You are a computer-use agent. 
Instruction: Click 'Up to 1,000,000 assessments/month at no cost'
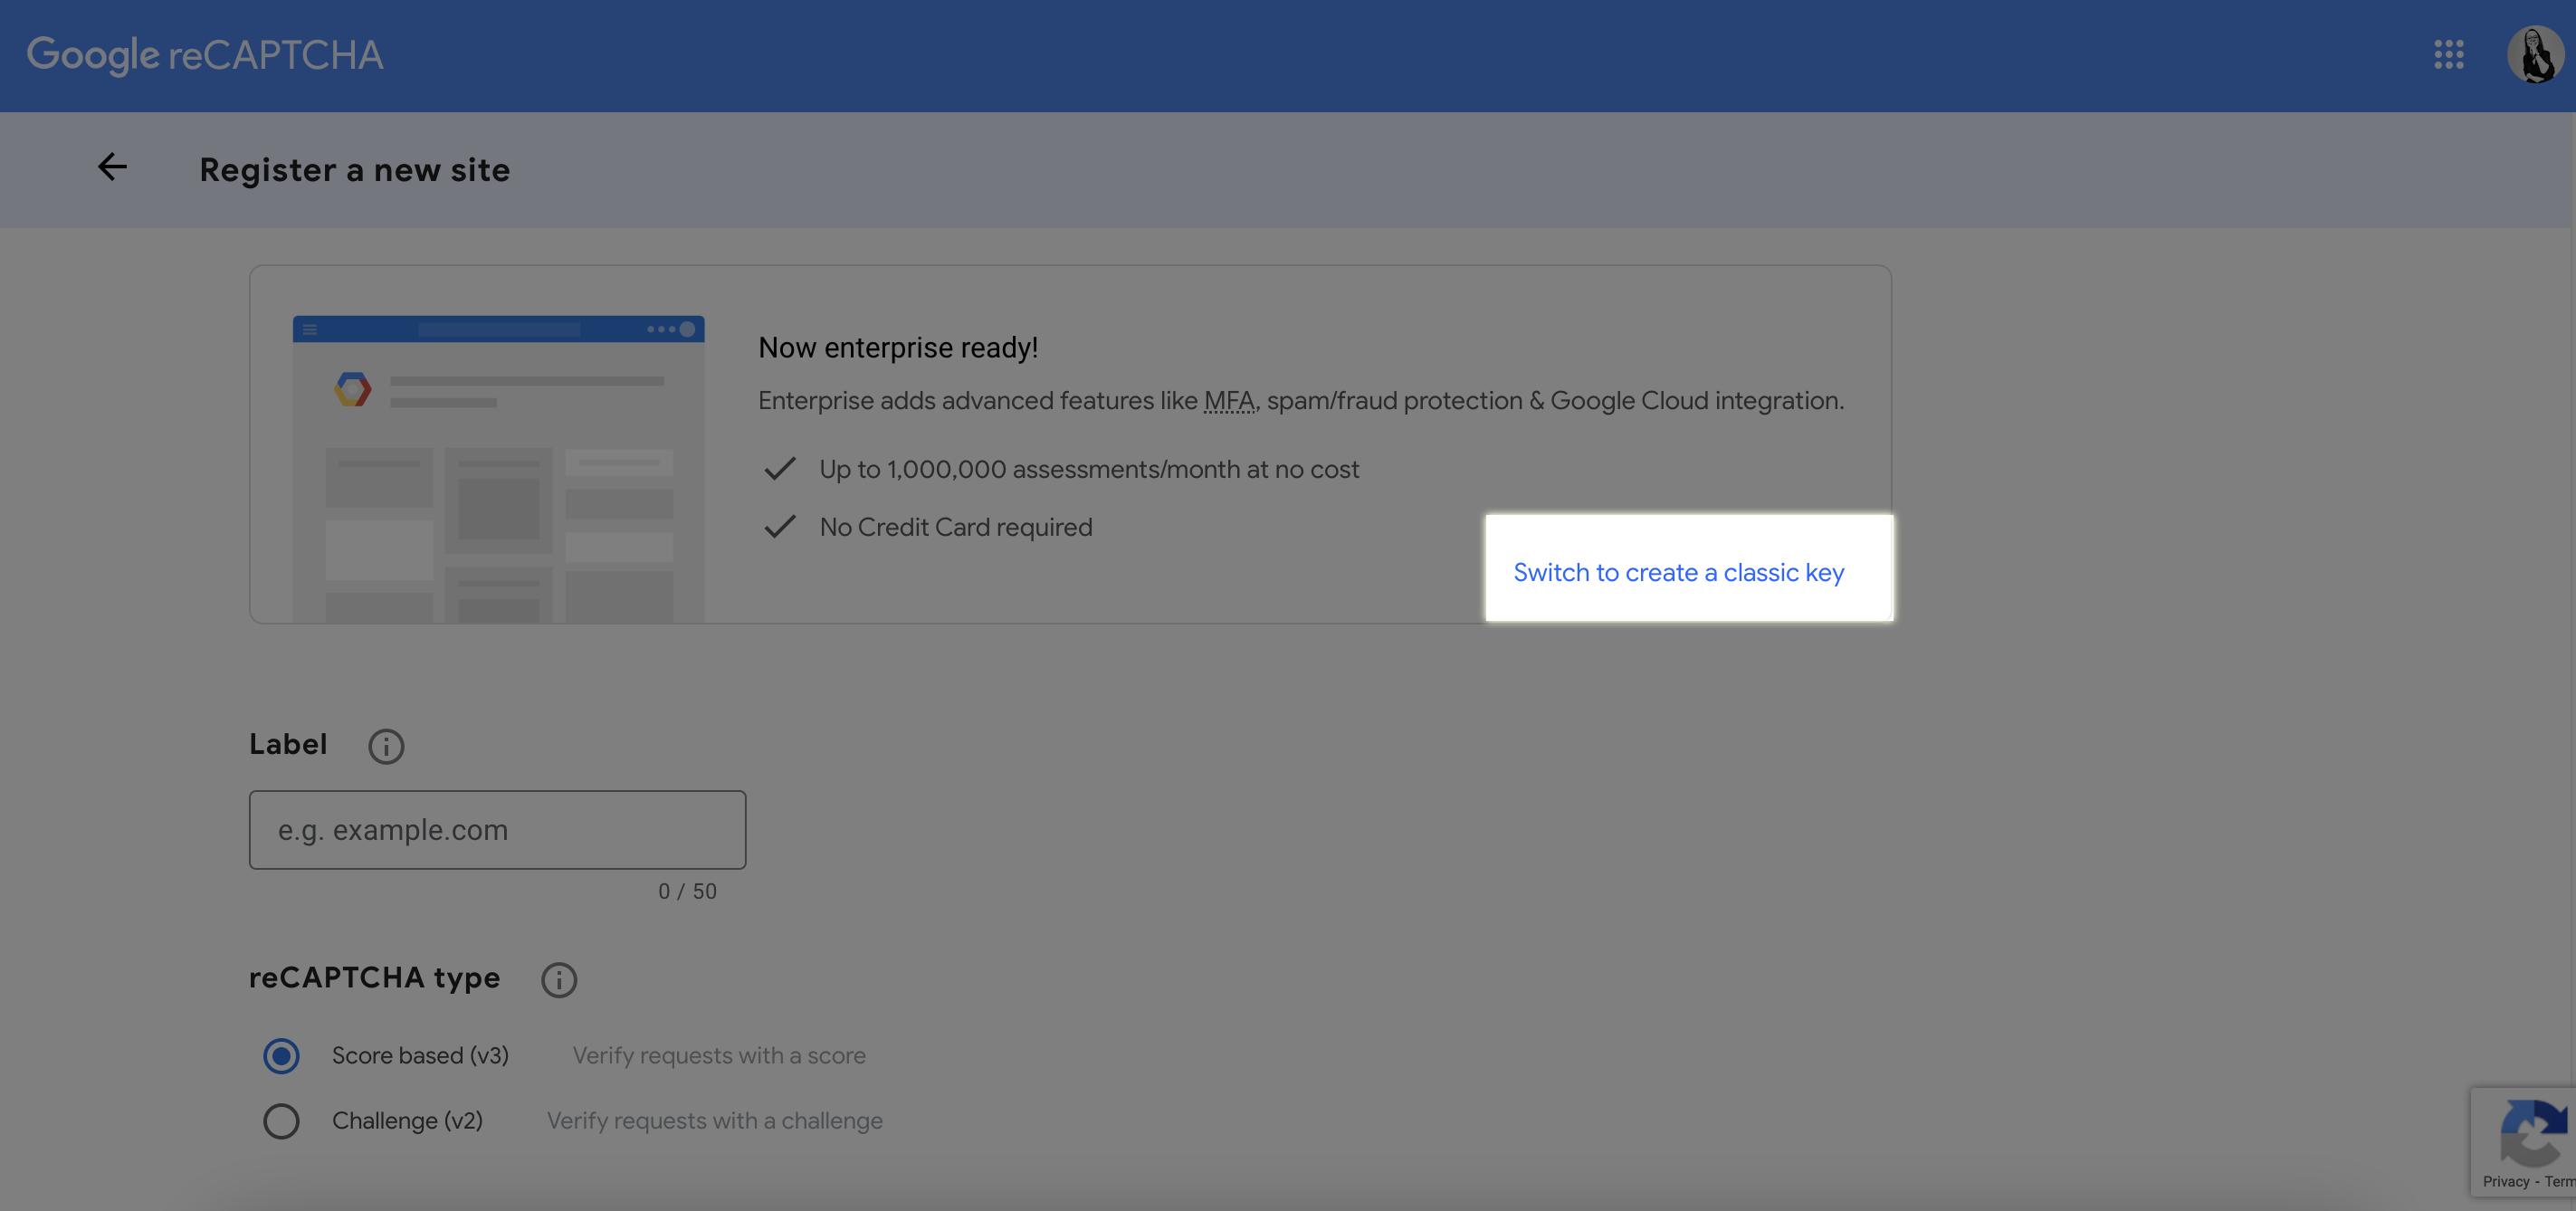(1089, 469)
